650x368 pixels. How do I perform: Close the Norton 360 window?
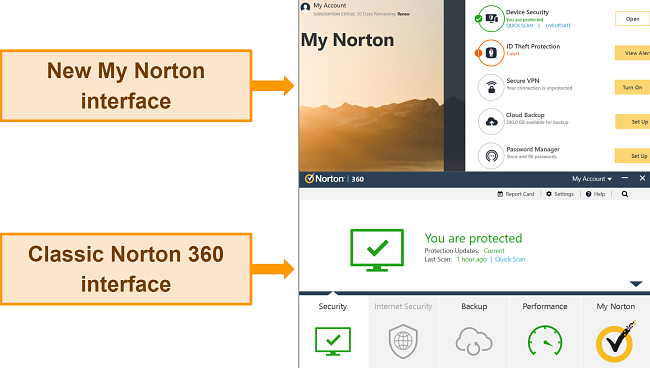[x=642, y=178]
